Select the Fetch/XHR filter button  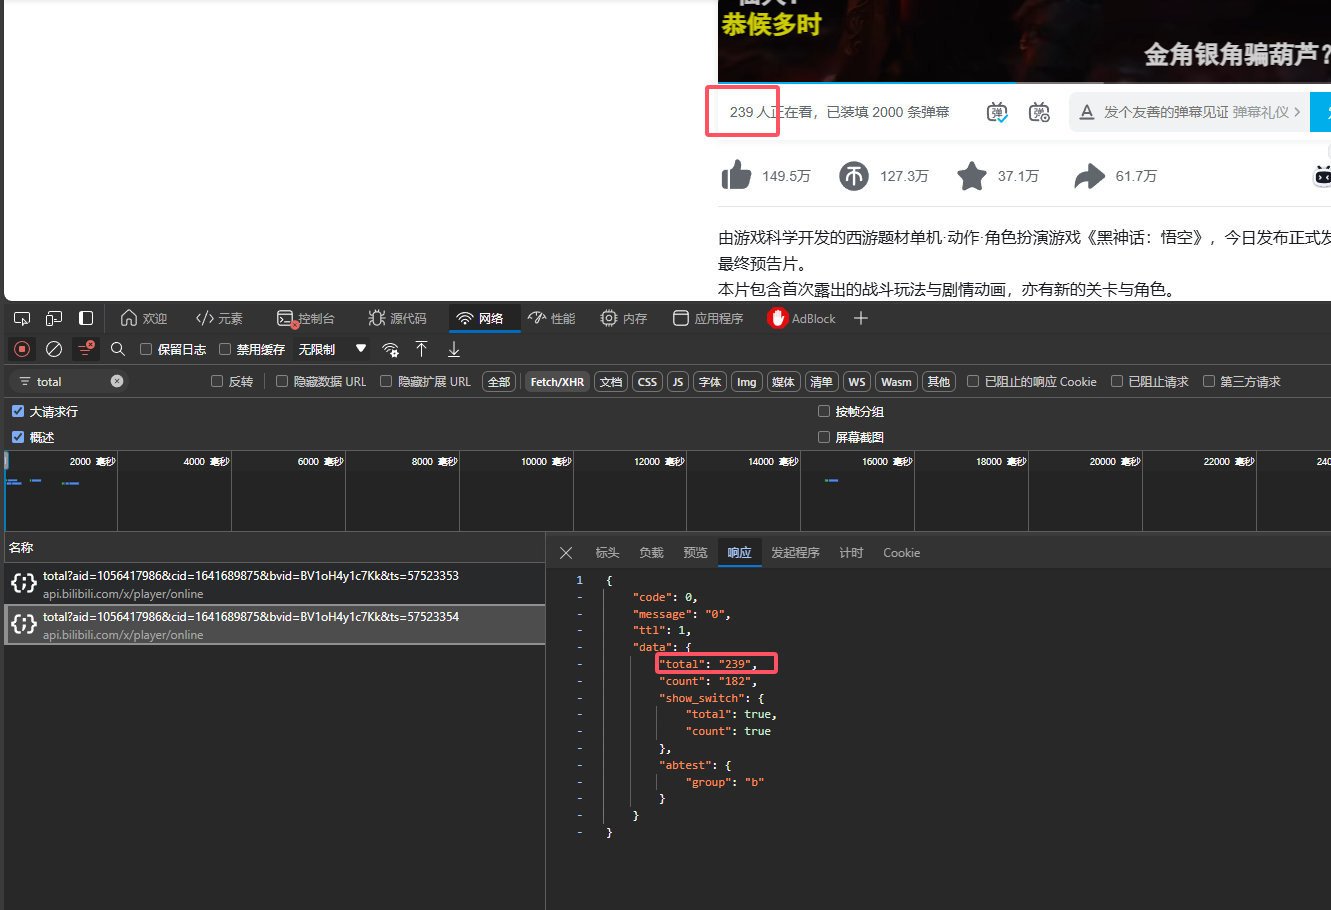click(x=557, y=382)
